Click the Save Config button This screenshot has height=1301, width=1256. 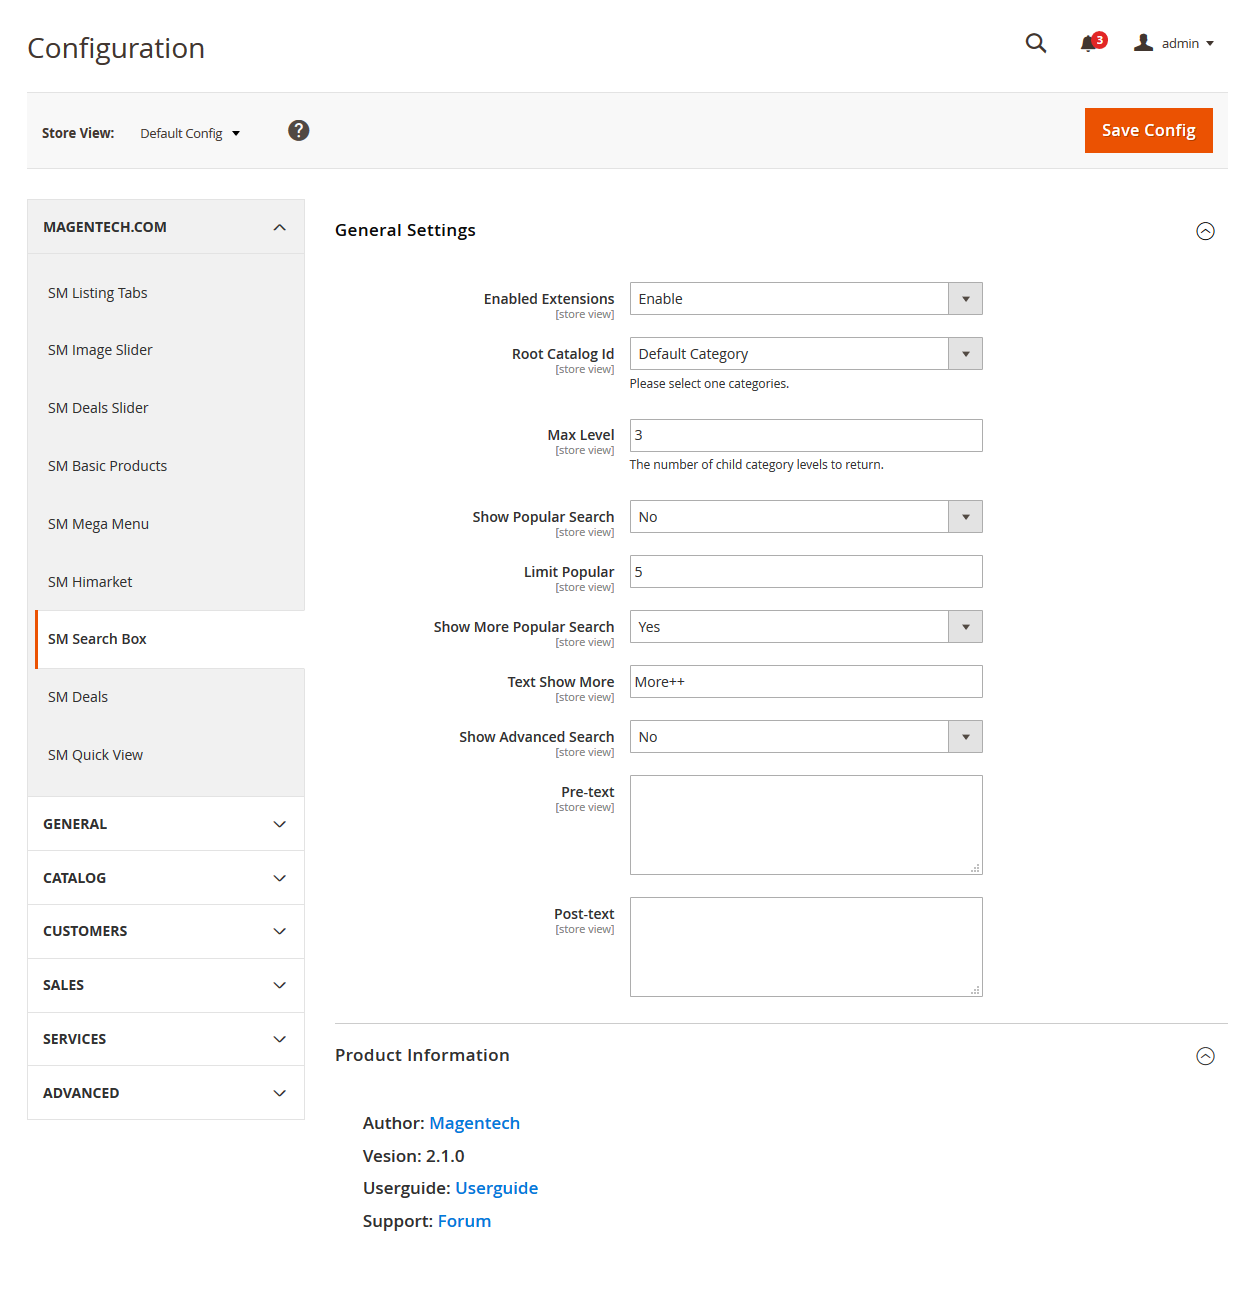click(1148, 130)
